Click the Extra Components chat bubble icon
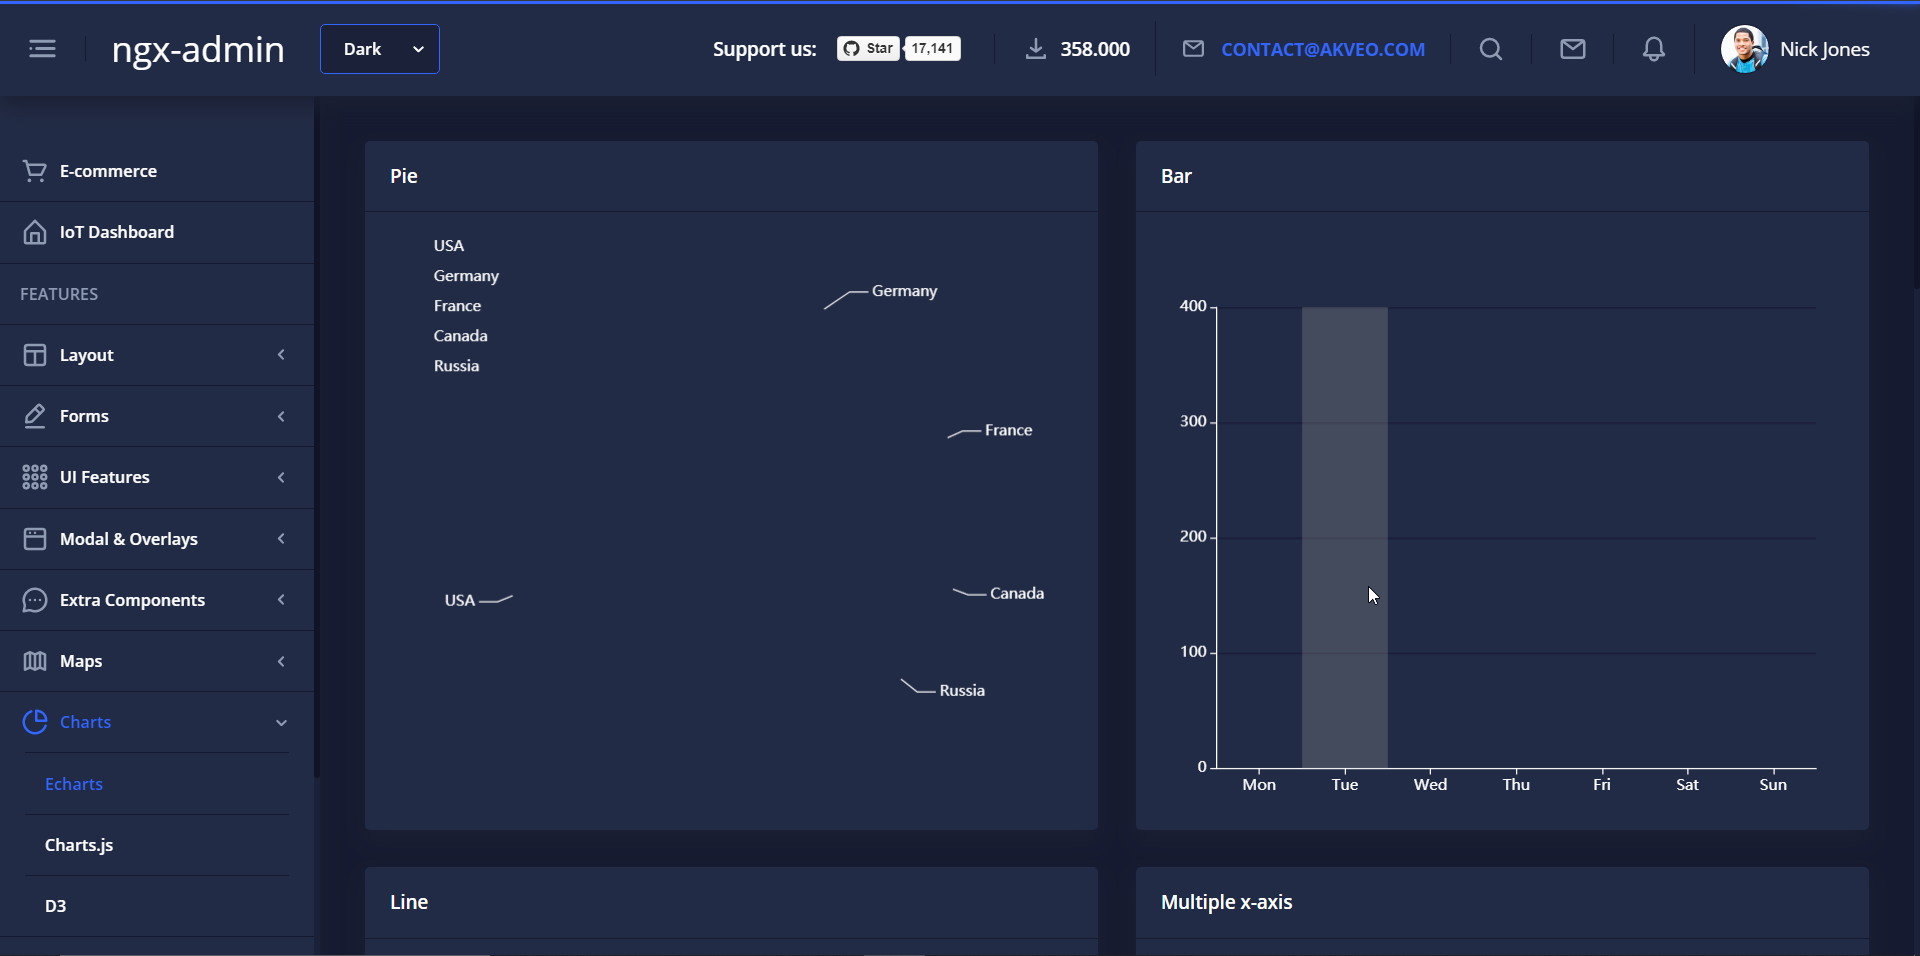 click(x=35, y=600)
